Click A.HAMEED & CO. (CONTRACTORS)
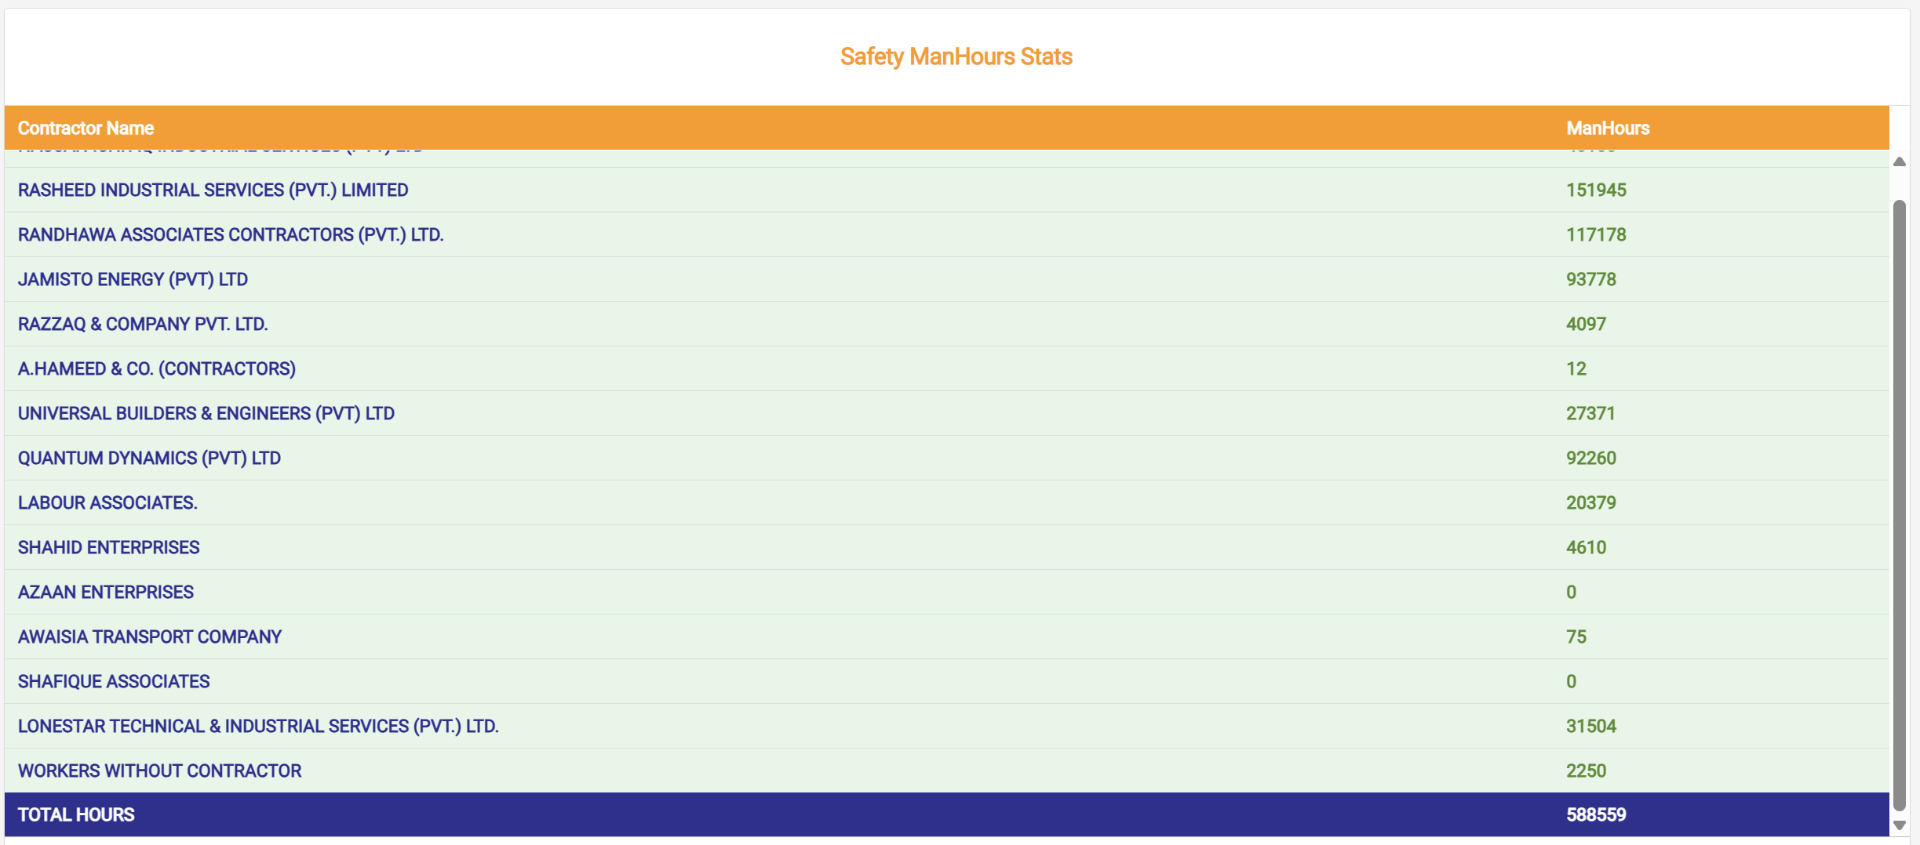This screenshot has height=845, width=1920. point(156,368)
